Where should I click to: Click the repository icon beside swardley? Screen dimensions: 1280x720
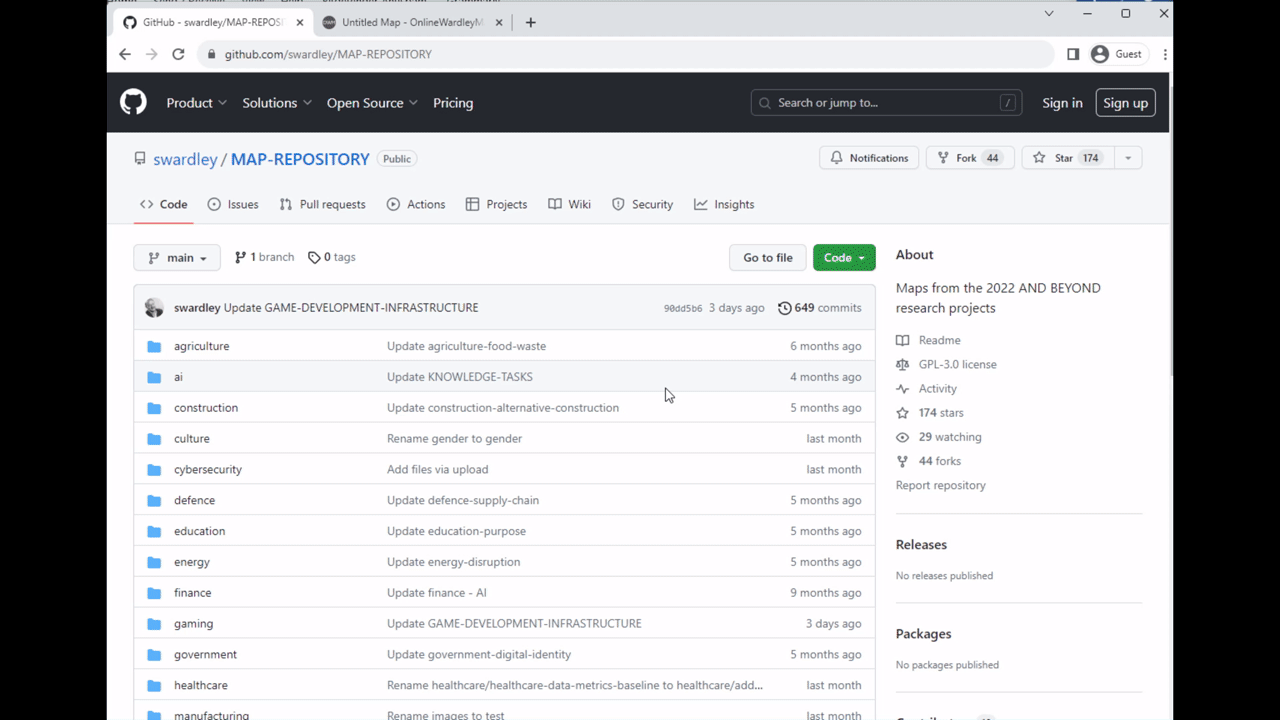pos(141,159)
